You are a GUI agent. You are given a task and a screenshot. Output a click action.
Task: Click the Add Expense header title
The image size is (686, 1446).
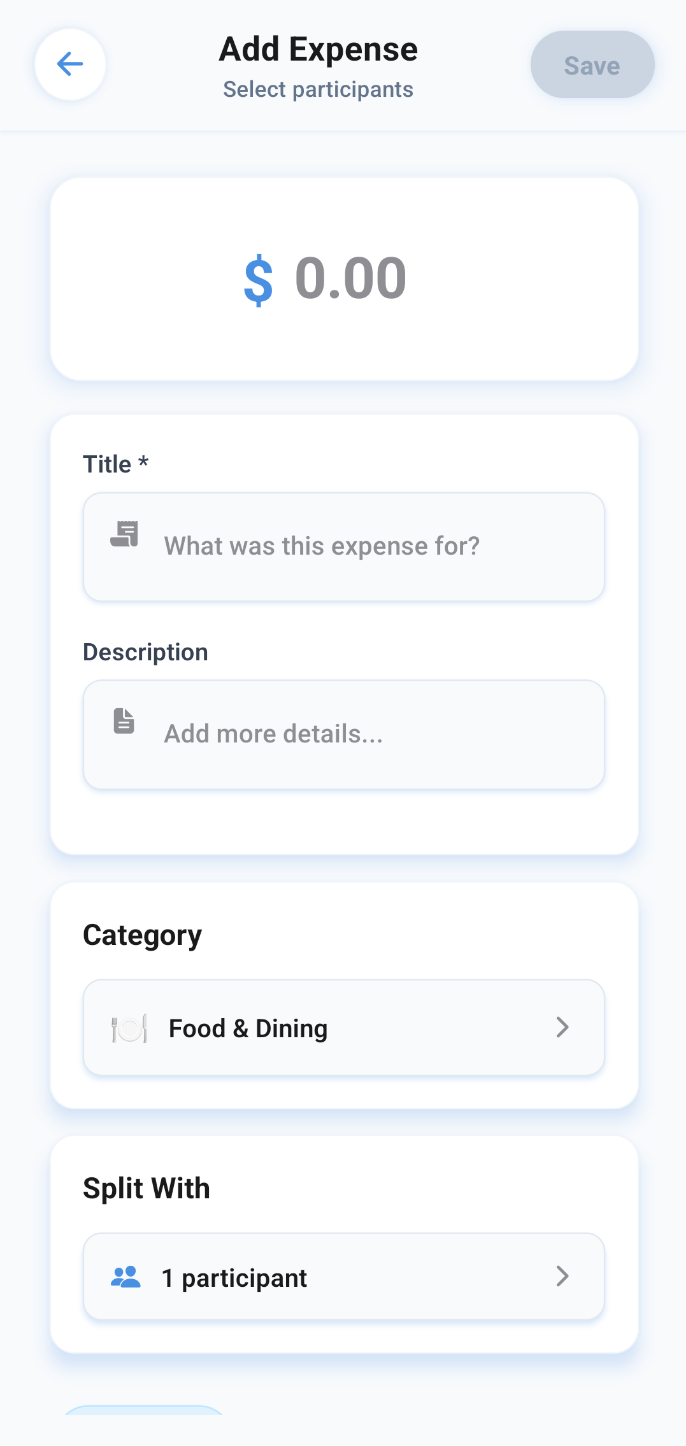click(x=318, y=48)
